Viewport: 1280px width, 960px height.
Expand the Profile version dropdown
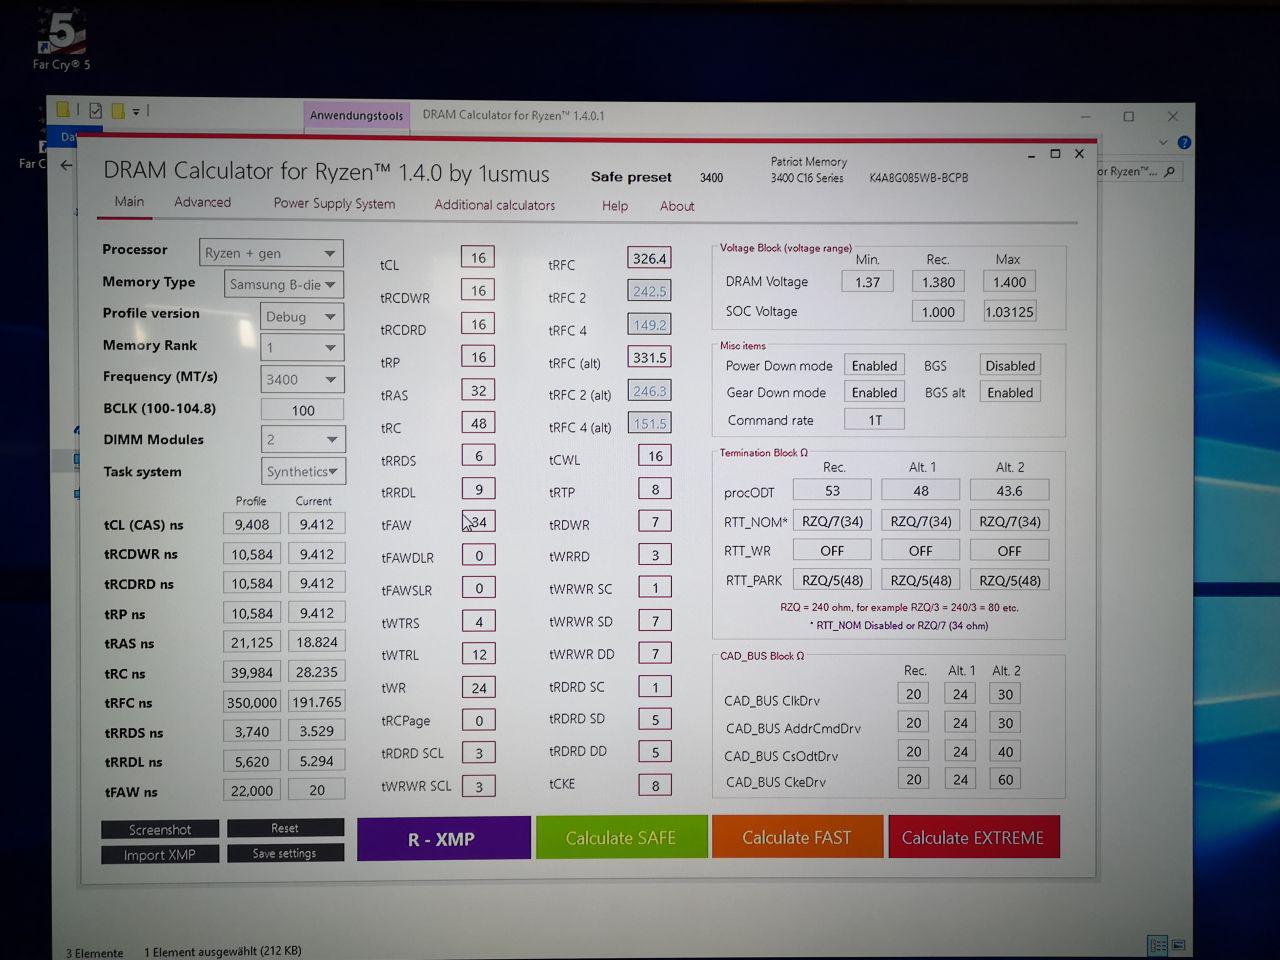coord(302,316)
